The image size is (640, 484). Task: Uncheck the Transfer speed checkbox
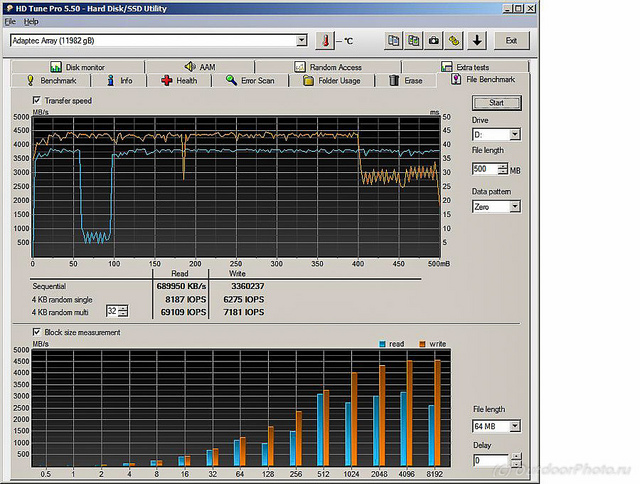[38, 100]
